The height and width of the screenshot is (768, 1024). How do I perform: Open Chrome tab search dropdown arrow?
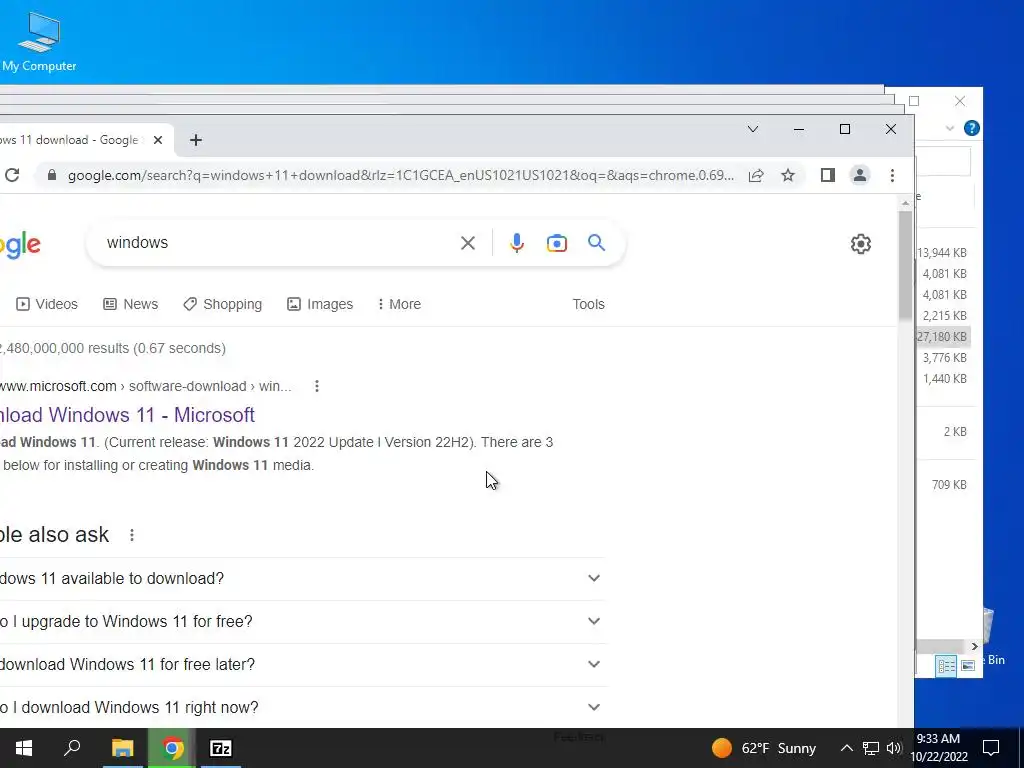point(753,129)
